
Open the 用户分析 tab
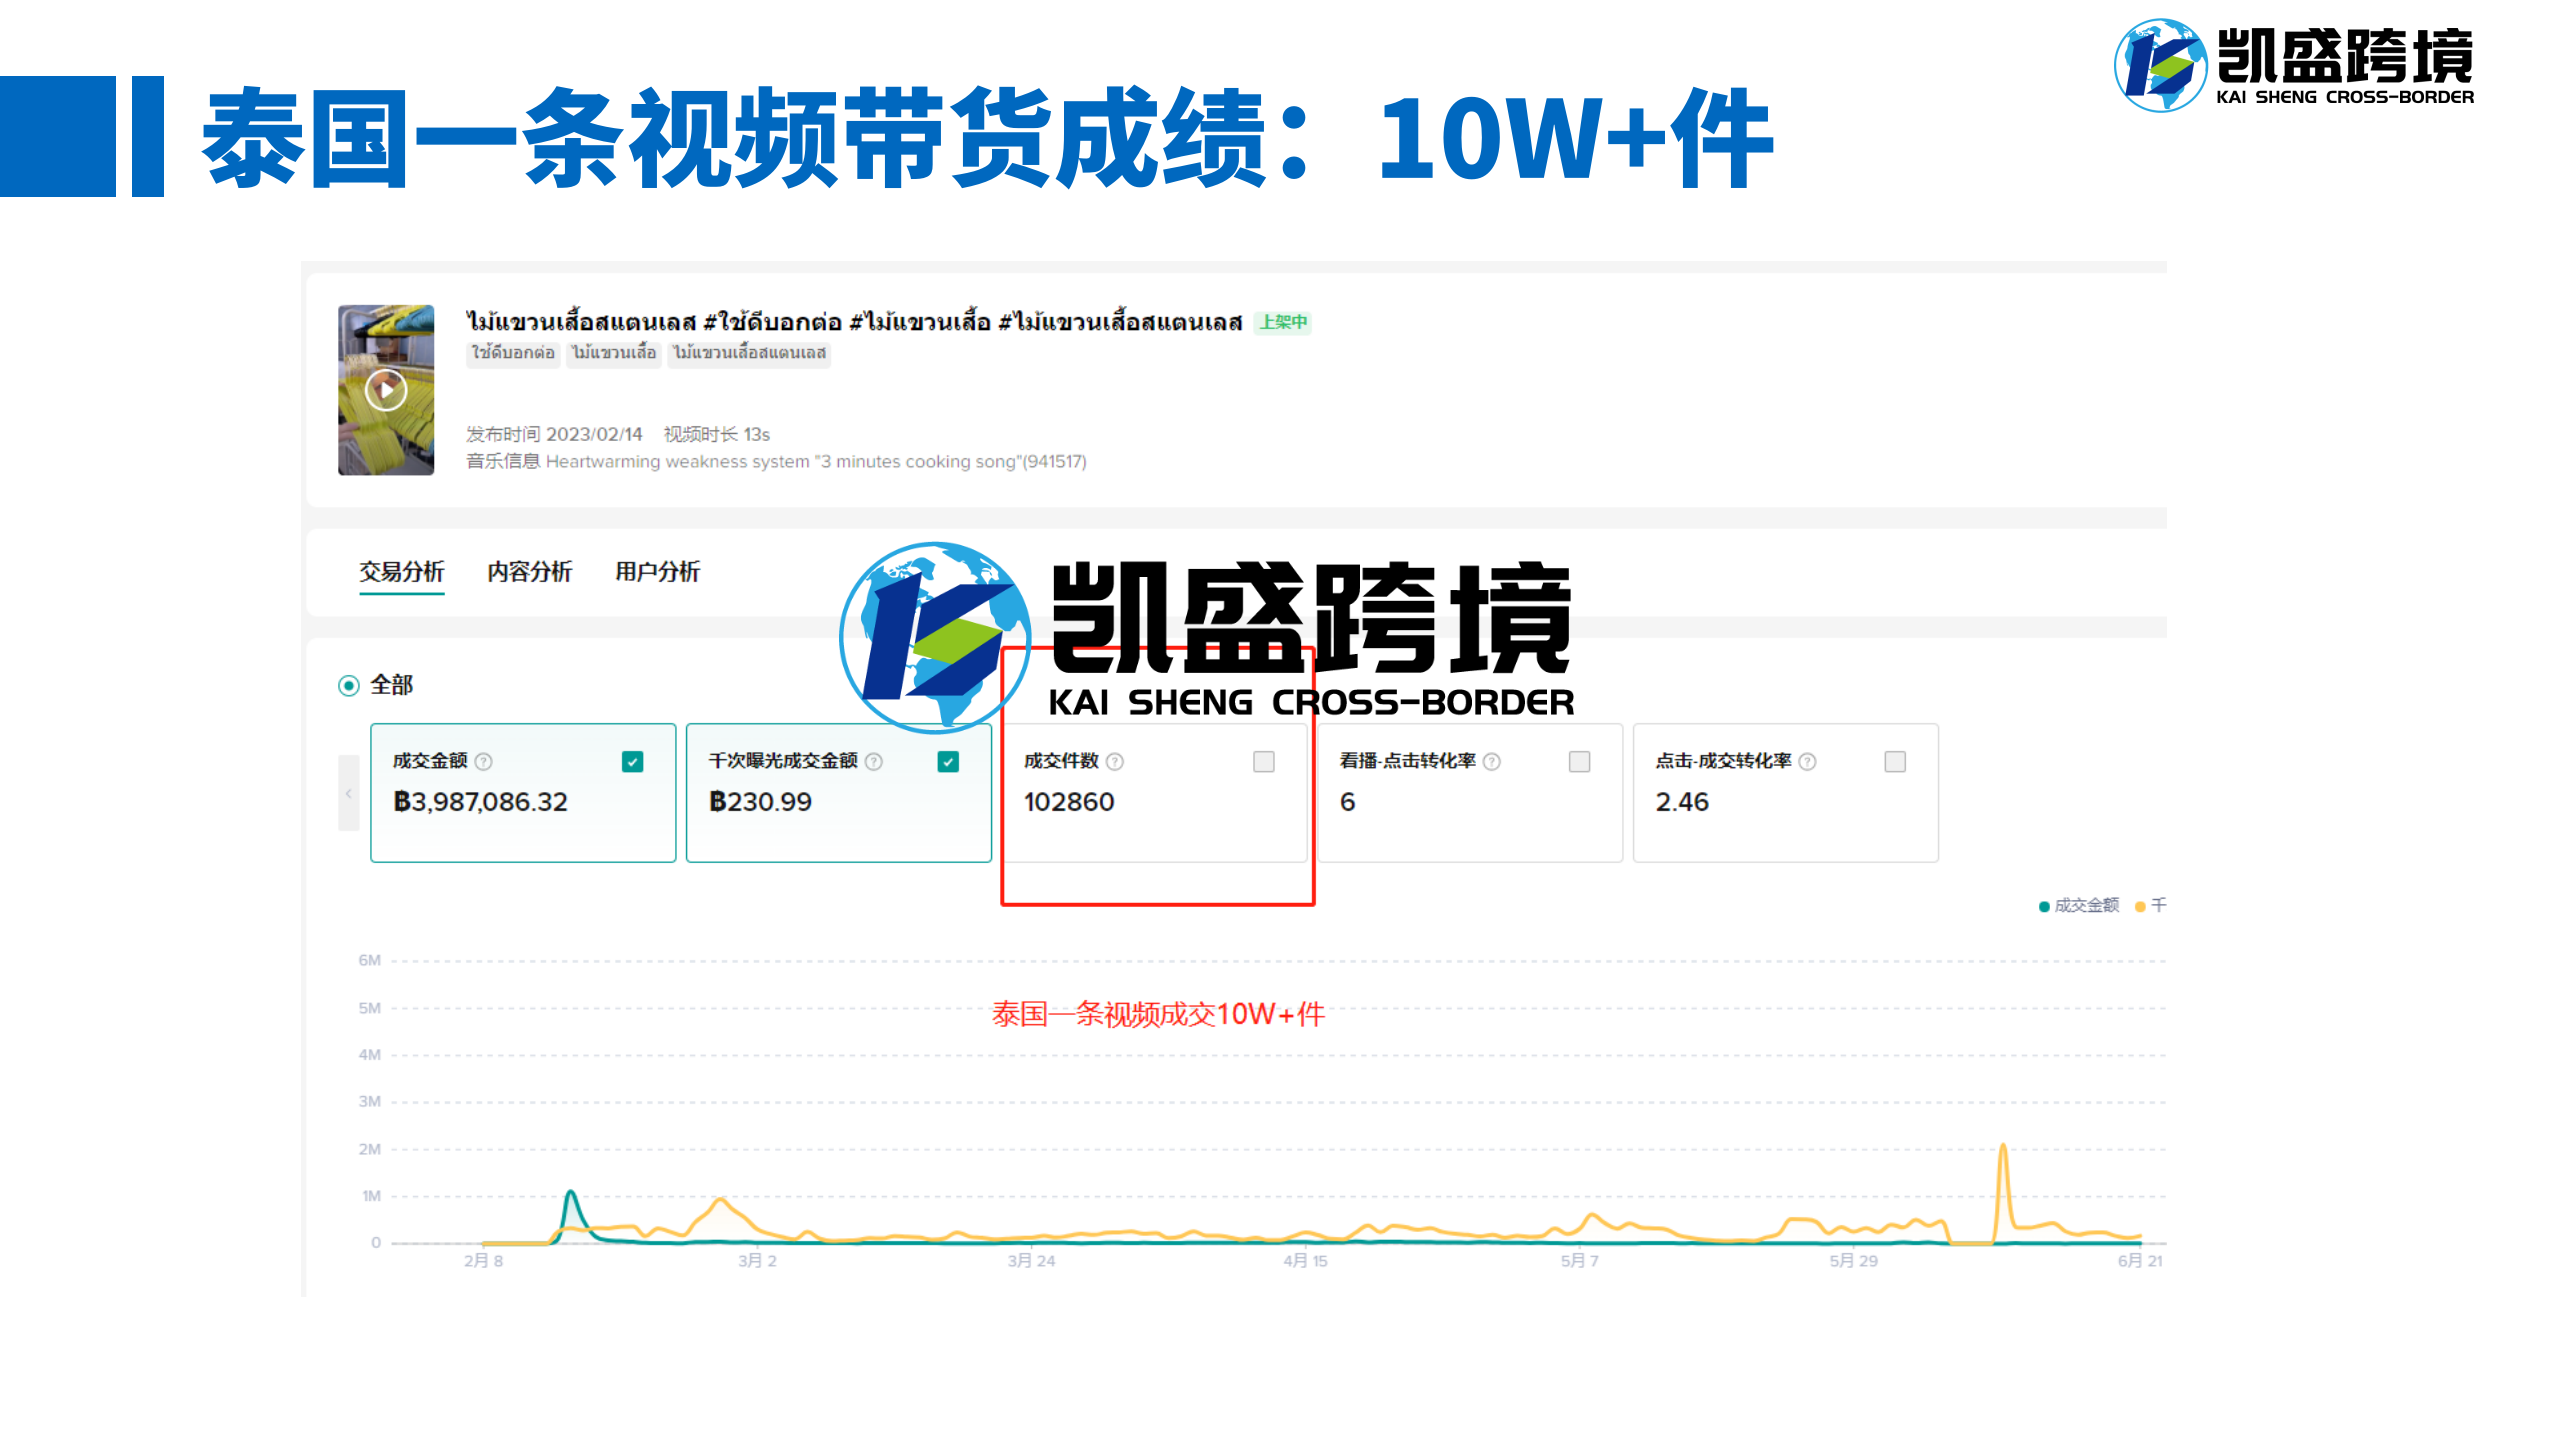[x=657, y=572]
